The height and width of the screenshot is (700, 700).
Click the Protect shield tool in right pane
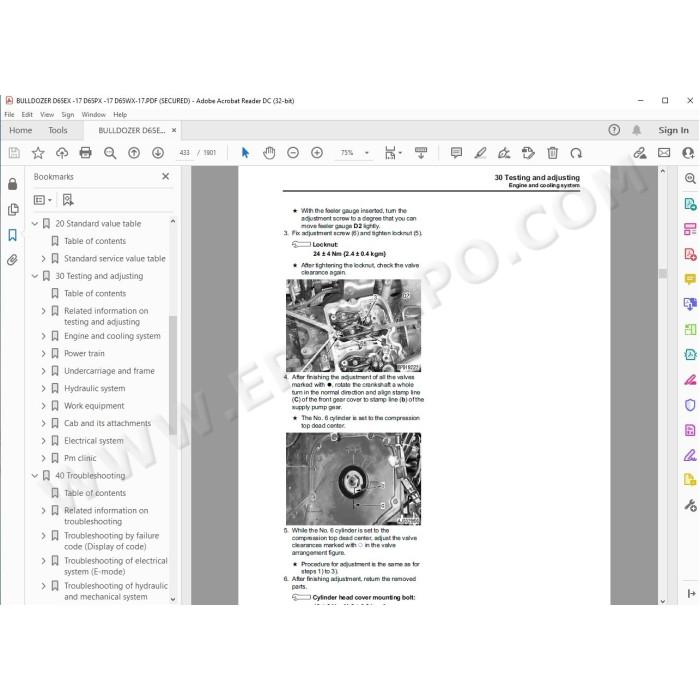(690, 405)
